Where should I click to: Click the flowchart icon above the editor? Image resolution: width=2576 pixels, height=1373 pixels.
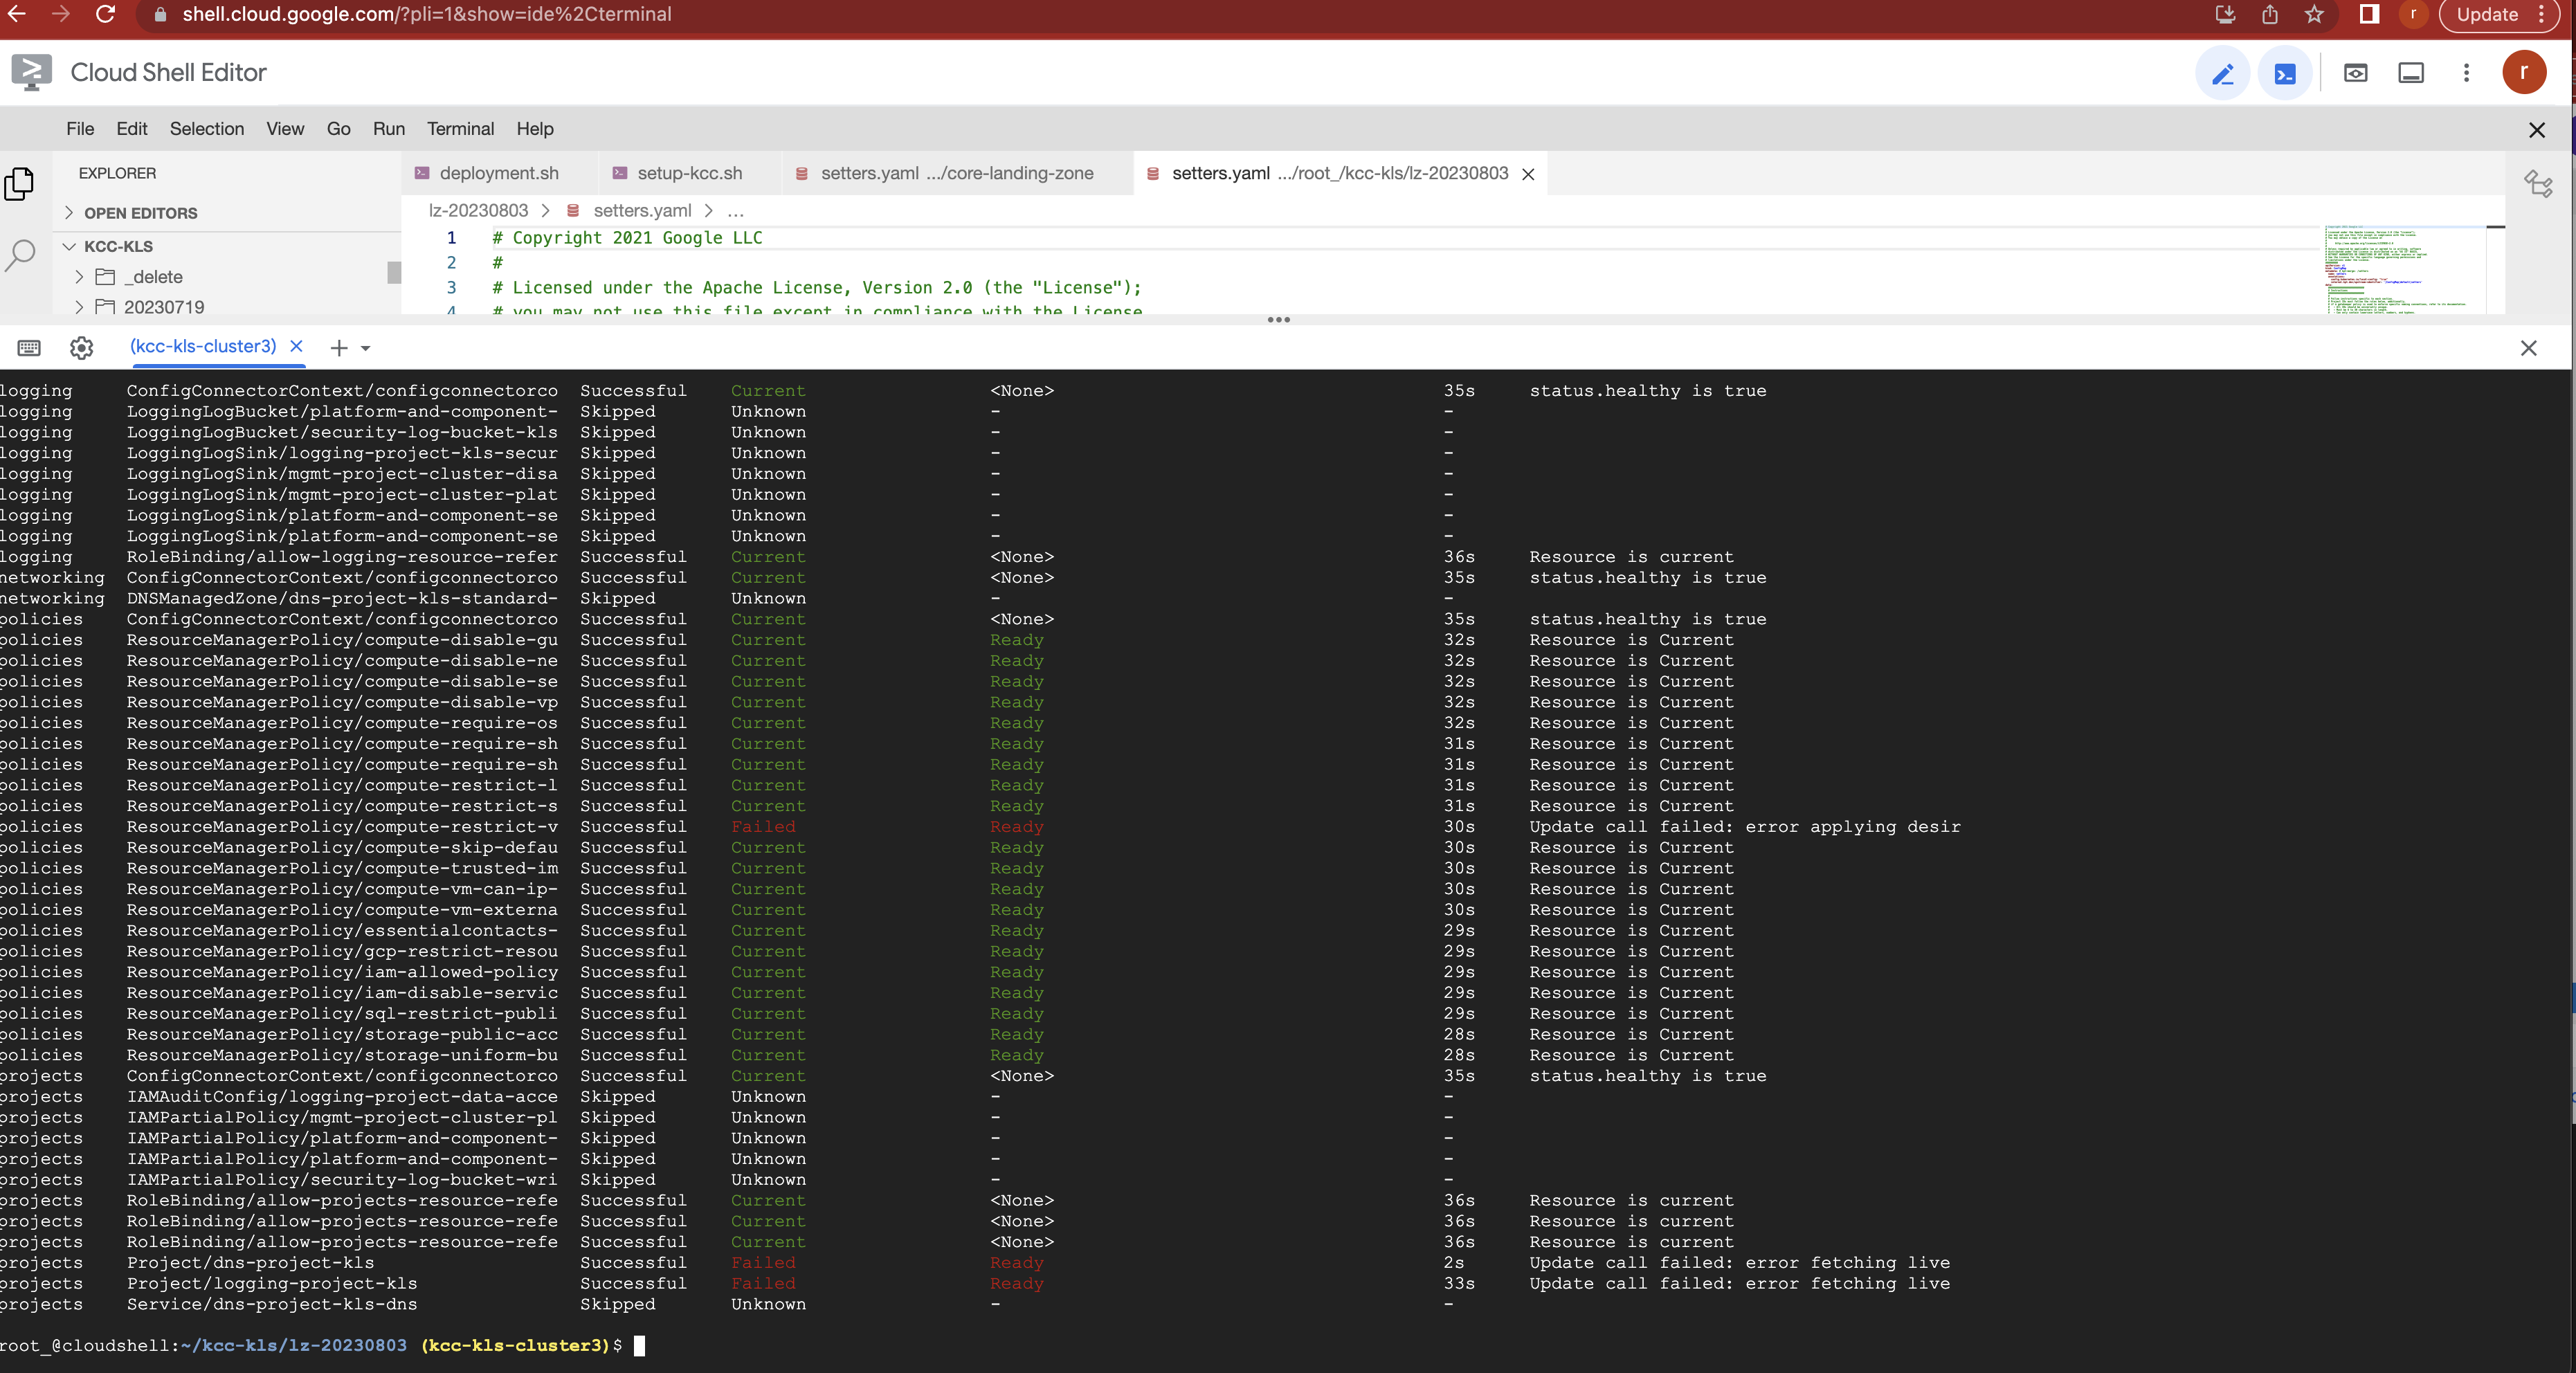pyautogui.click(x=2539, y=185)
